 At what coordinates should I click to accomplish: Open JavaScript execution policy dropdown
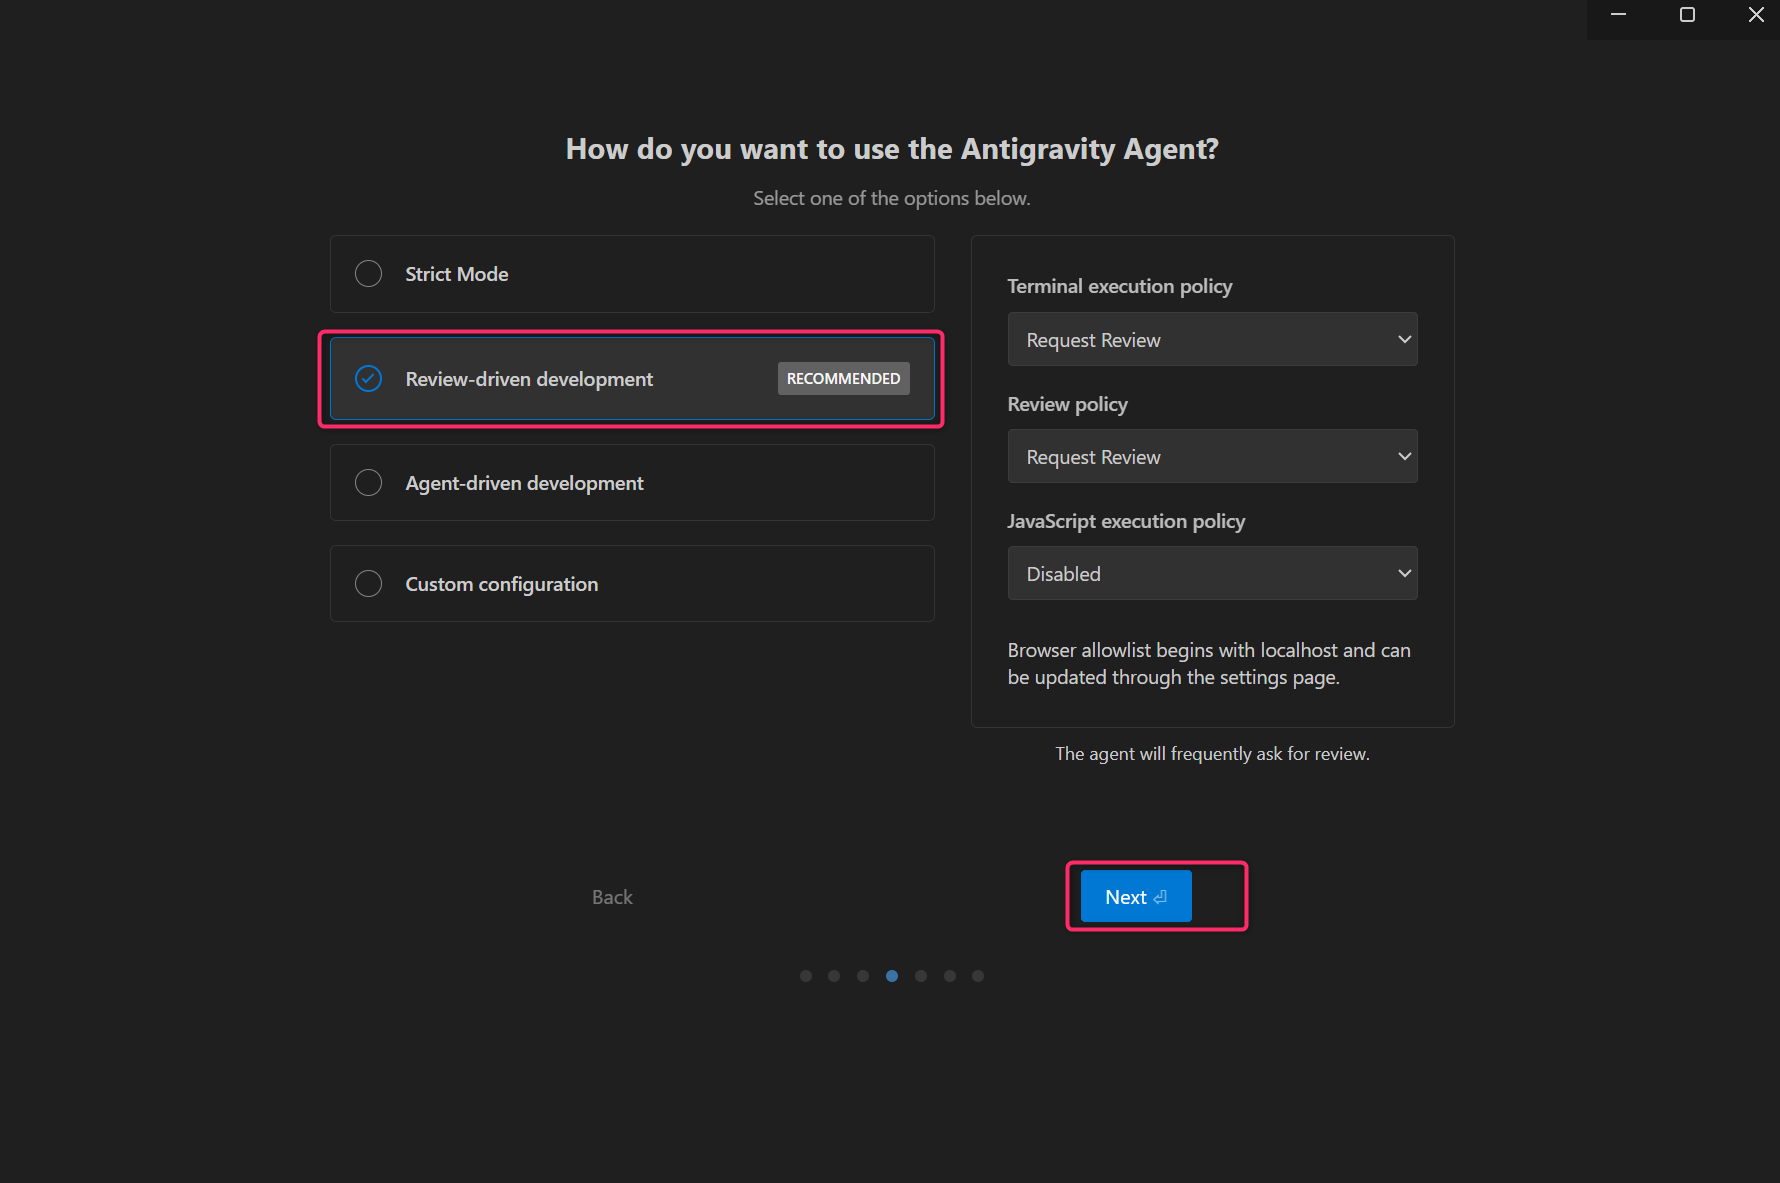click(x=1212, y=574)
